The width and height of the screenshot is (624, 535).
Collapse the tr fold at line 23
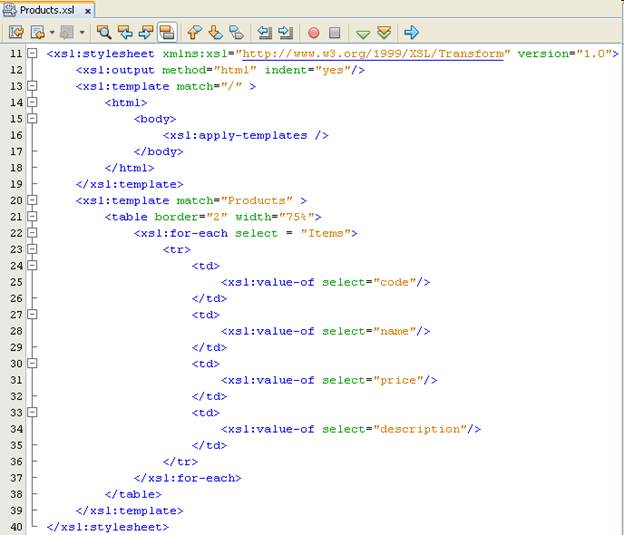(32, 249)
